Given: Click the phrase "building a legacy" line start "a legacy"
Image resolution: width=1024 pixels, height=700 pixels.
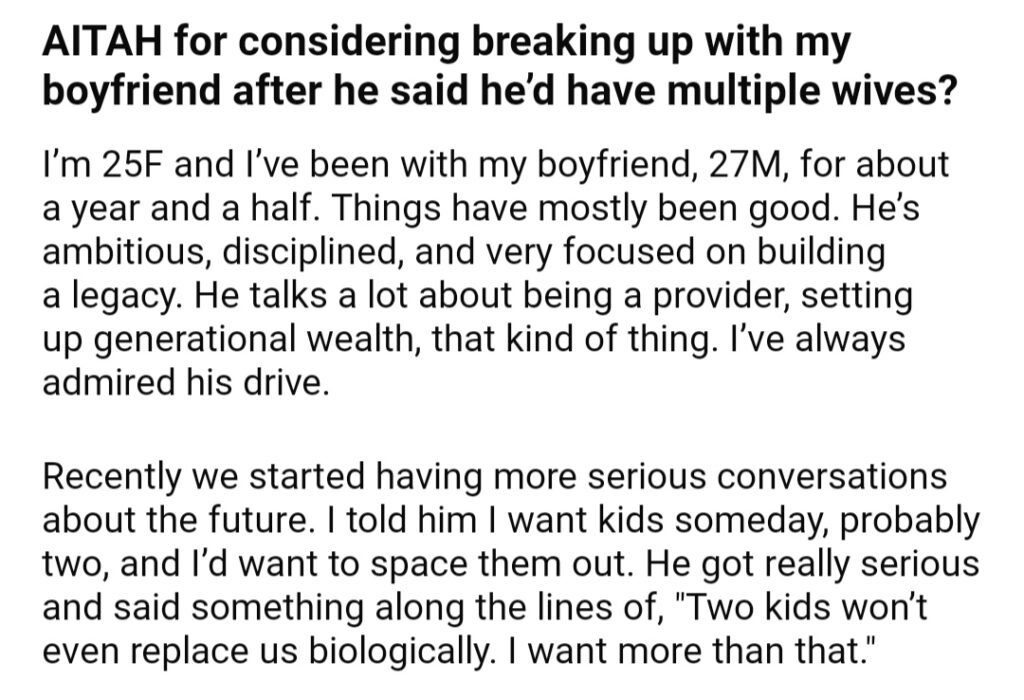Looking at the screenshot, I should pos(110,296).
